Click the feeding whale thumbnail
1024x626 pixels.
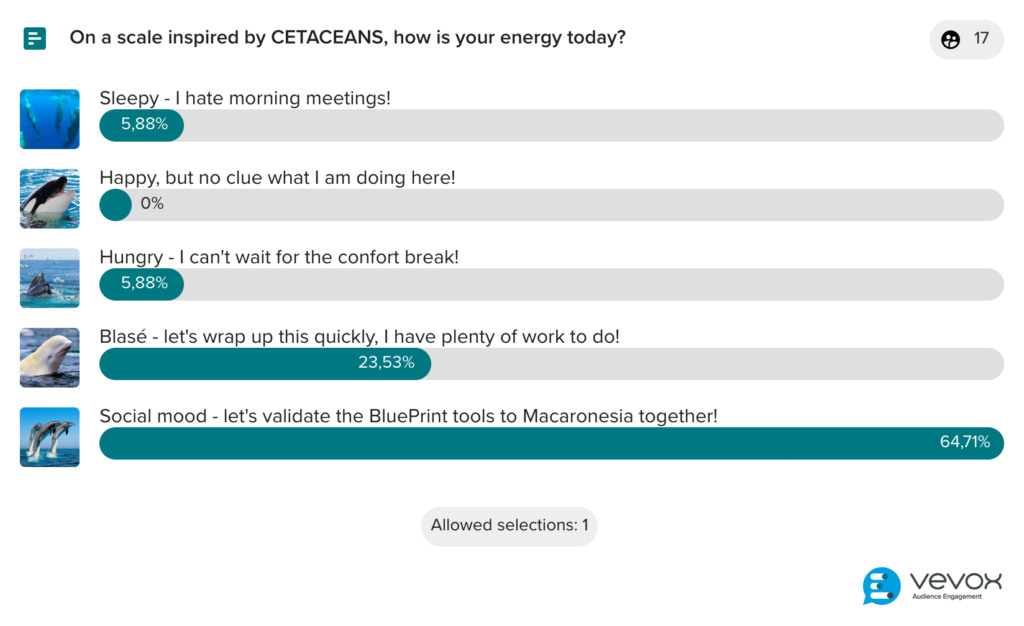(x=50, y=278)
